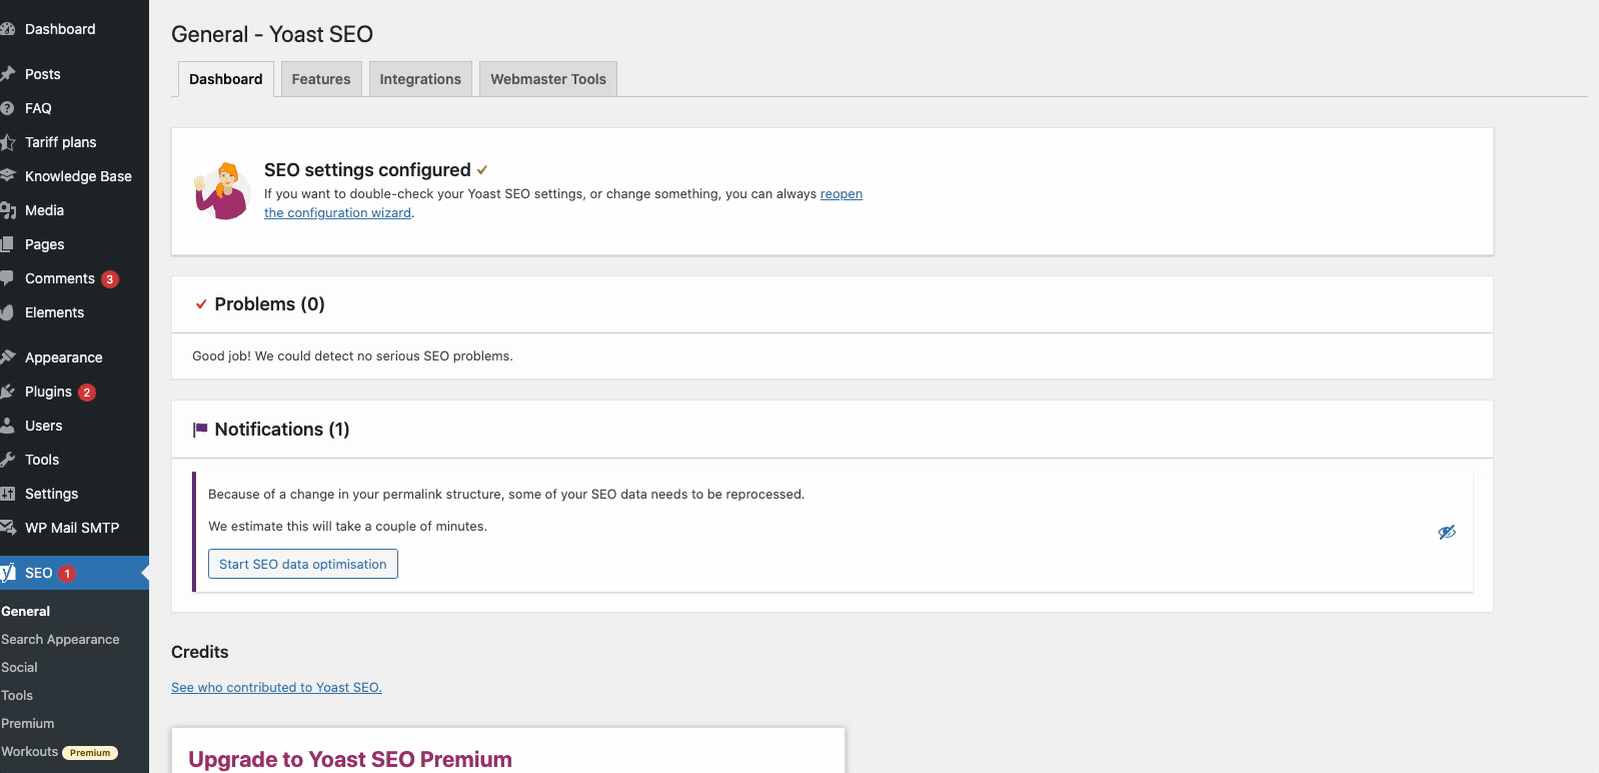The height and width of the screenshot is (773, 1599).
Task: Open the Appearance menu item
Action: click(64, 357)
